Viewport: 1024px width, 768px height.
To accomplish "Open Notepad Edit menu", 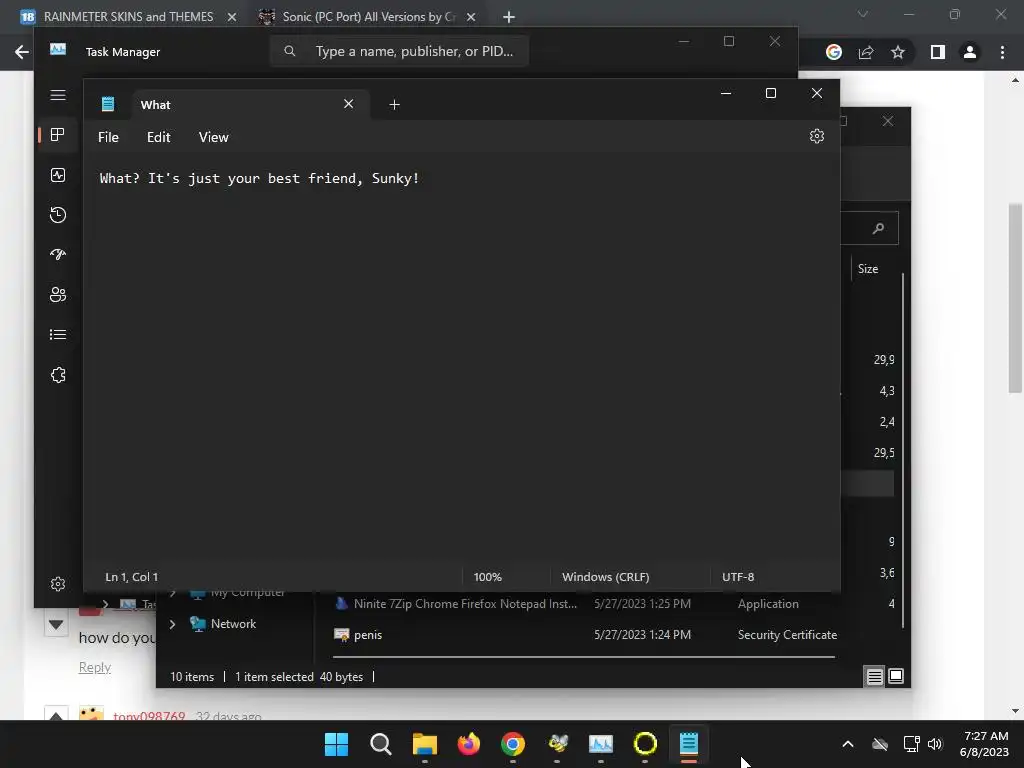I will point(159,137).
